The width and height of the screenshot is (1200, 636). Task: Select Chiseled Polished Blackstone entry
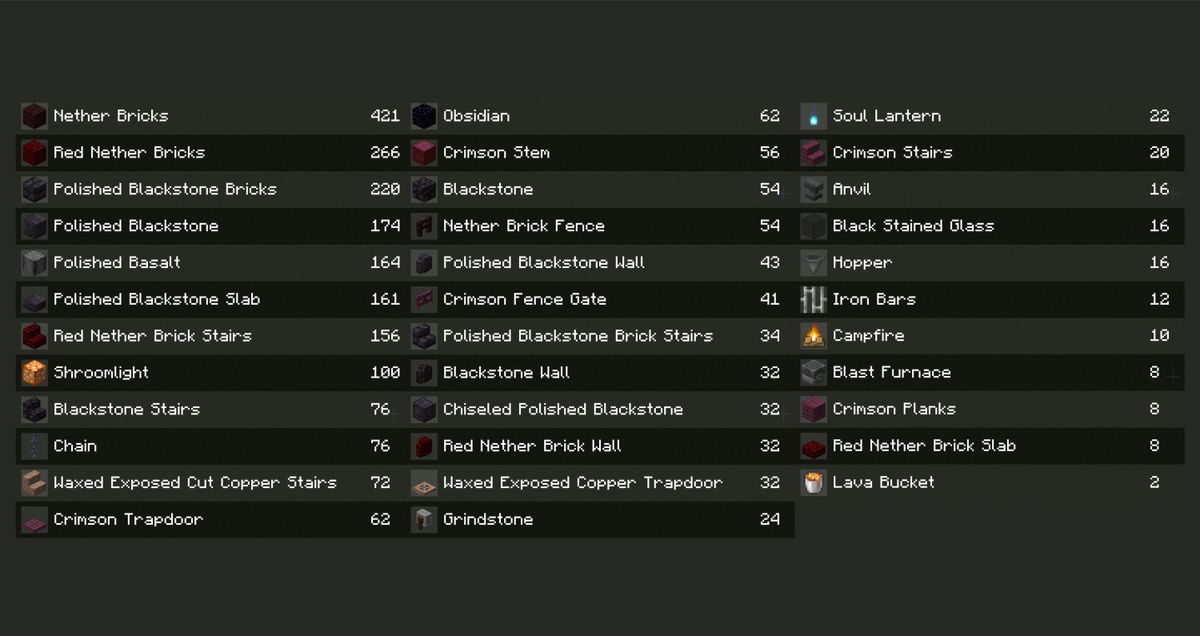(600, 409)
